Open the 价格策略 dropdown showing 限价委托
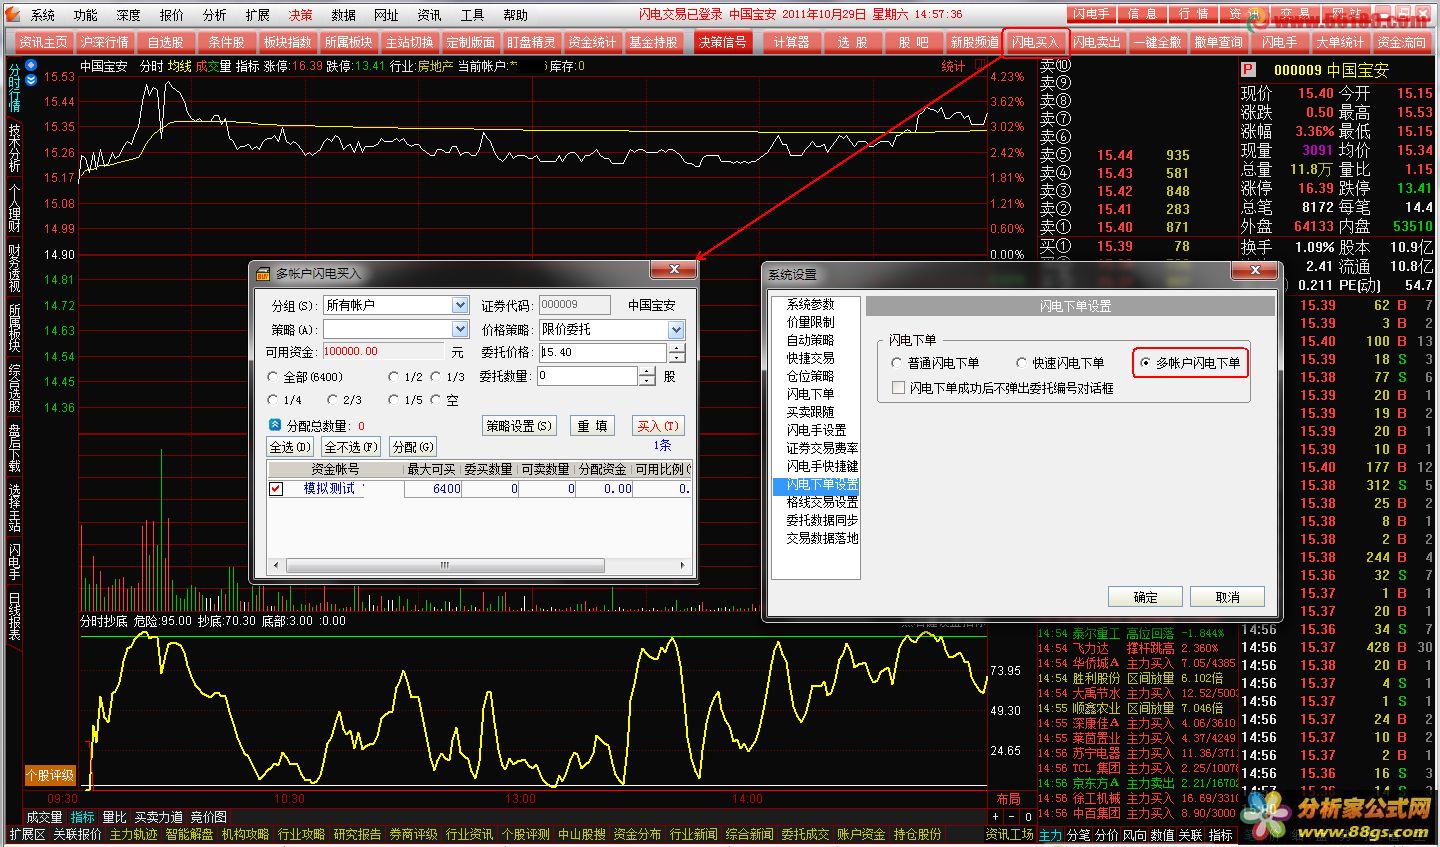Image resolution: width=1440 pixels, height=847 pixels. point(677,329)
